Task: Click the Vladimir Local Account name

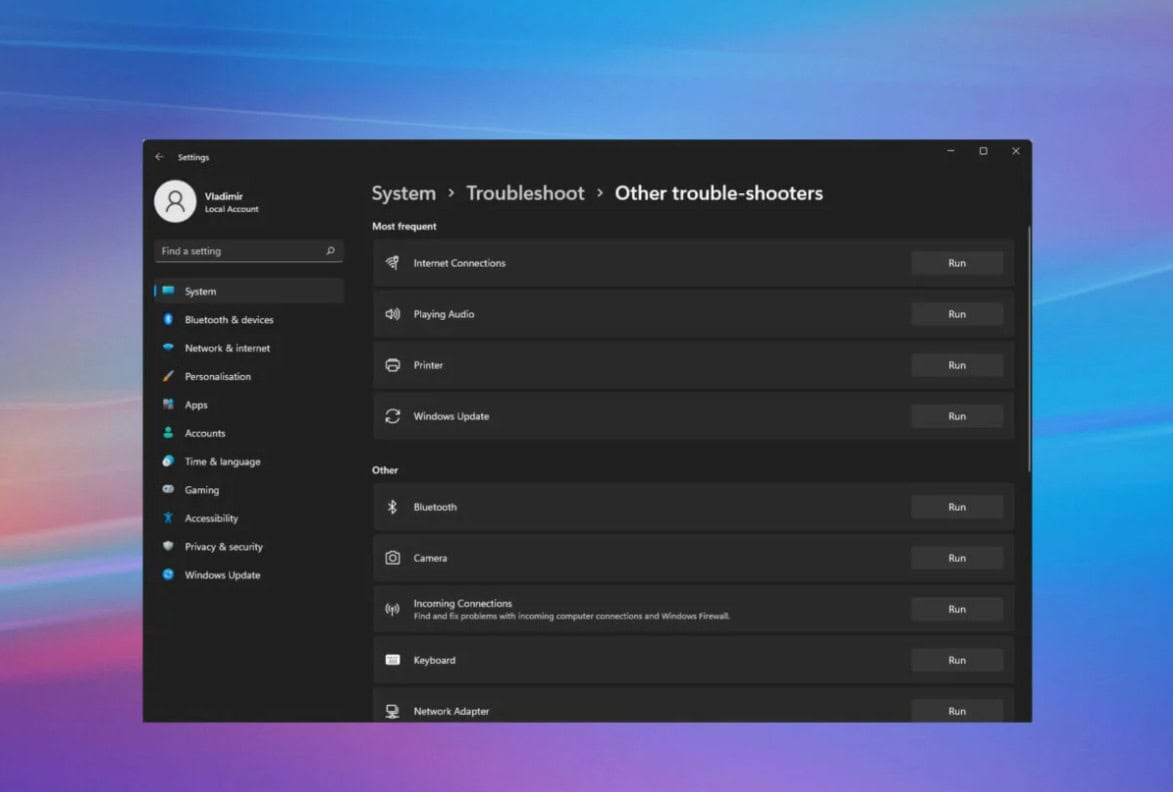Action: click(x=232, y=202)
